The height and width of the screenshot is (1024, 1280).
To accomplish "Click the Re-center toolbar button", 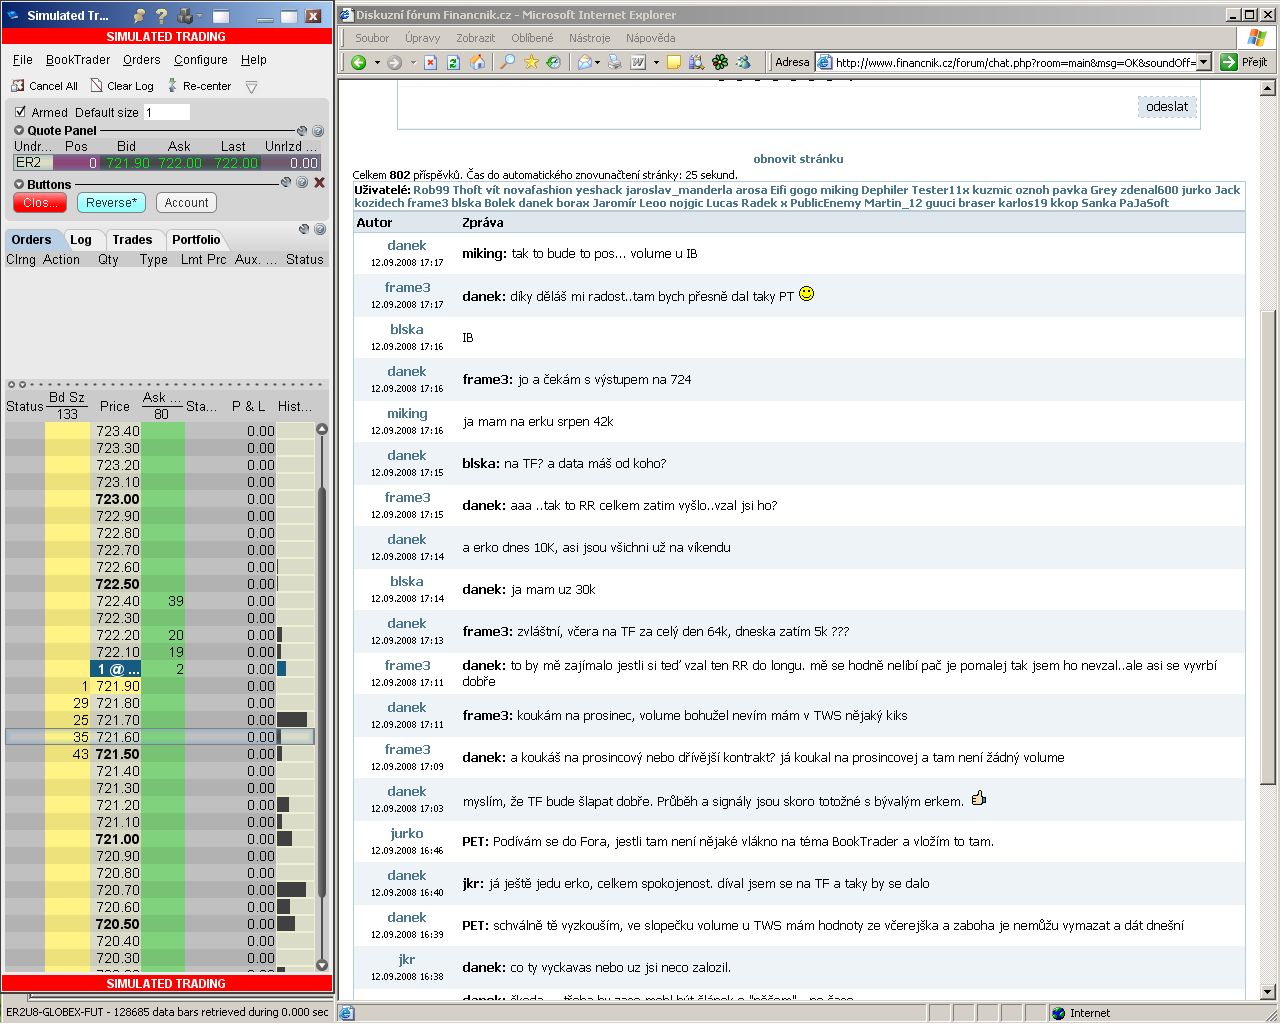I will point(198,86).
